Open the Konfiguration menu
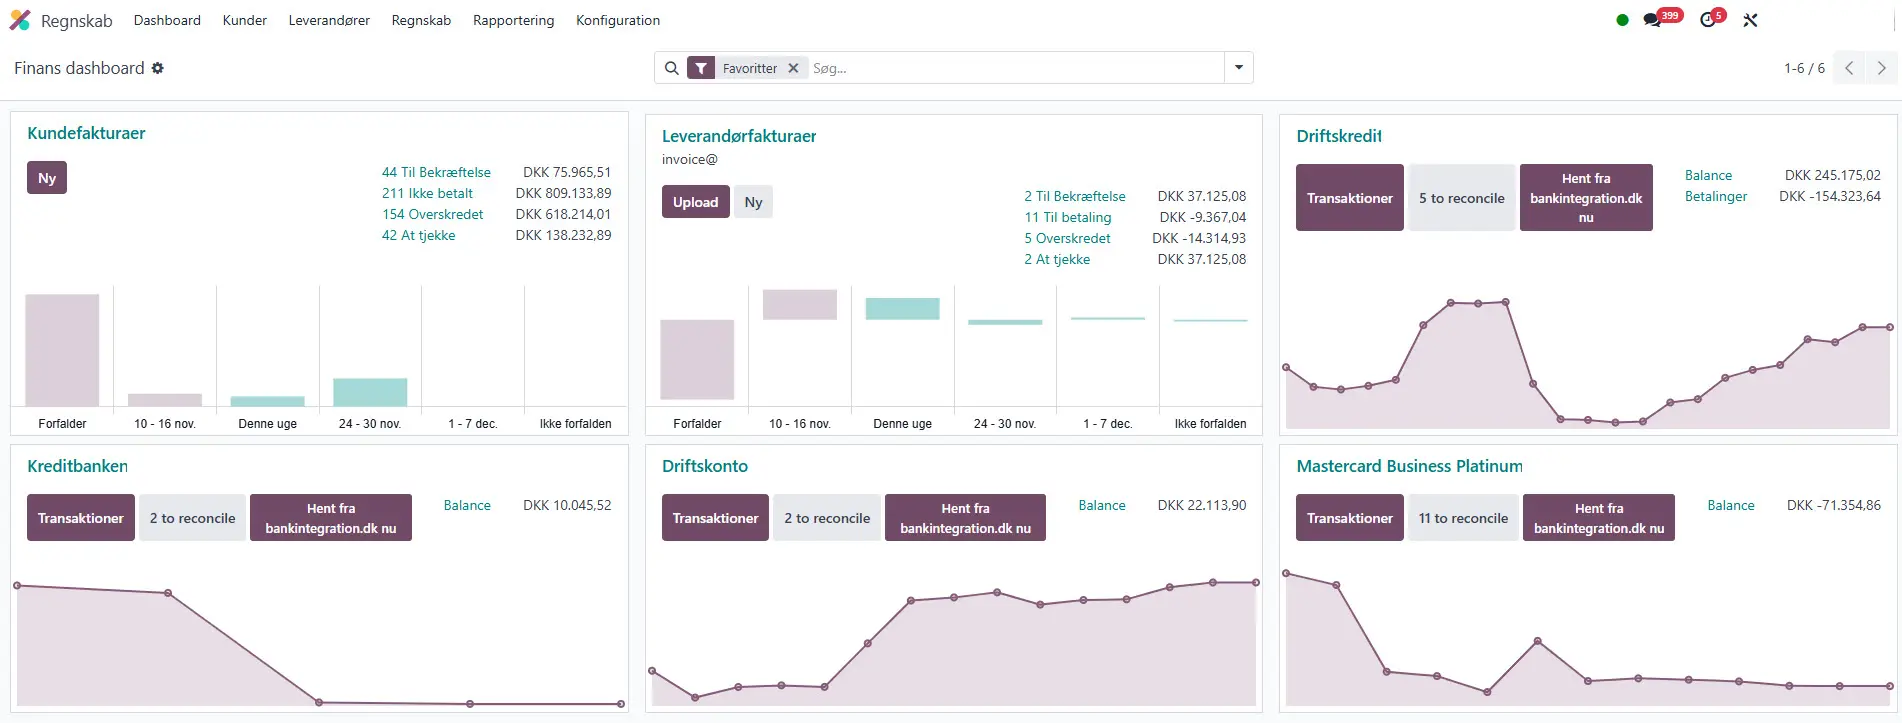Screen dimensions: 1902x723 (x=617, y=20)
